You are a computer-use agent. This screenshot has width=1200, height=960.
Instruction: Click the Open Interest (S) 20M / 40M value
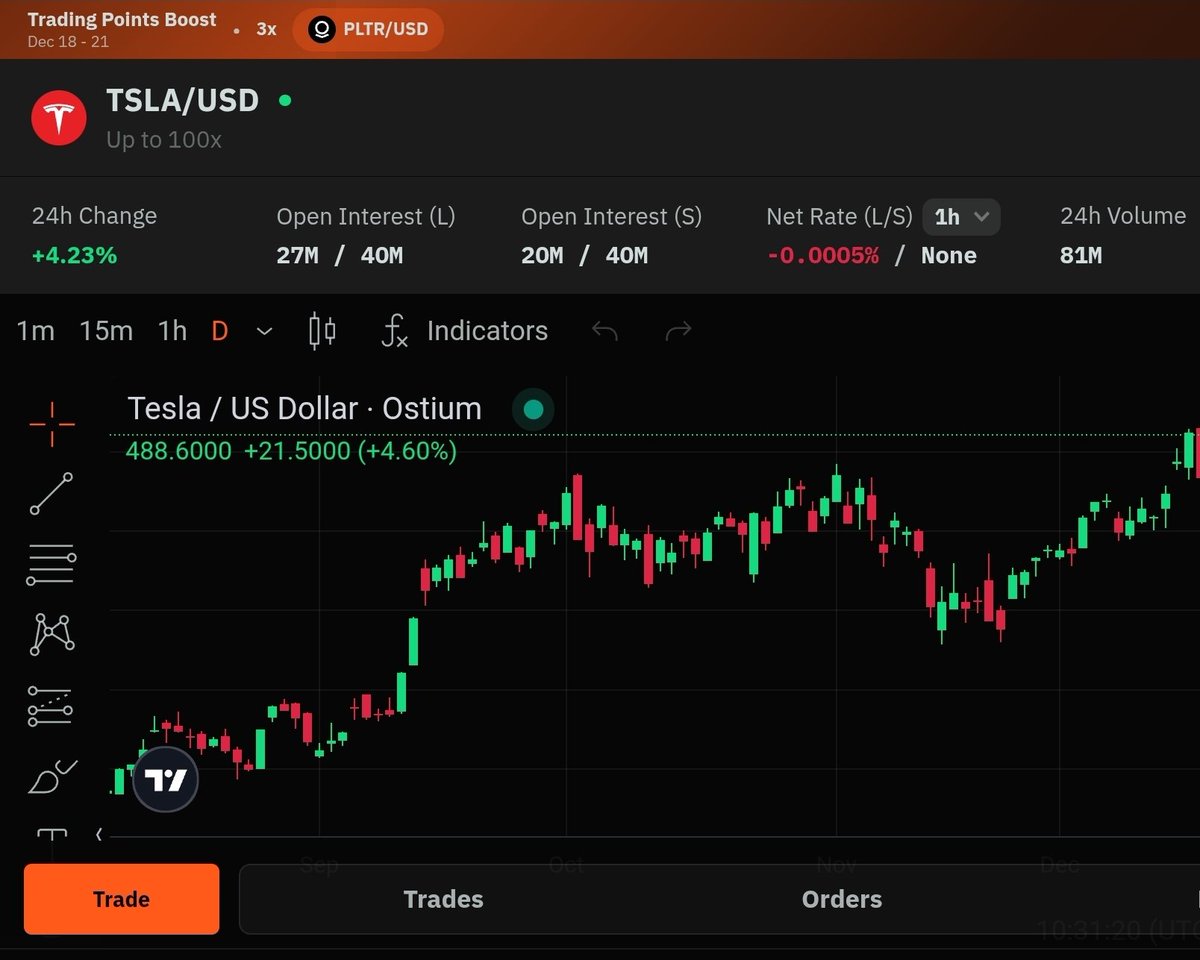click(584, 255)
